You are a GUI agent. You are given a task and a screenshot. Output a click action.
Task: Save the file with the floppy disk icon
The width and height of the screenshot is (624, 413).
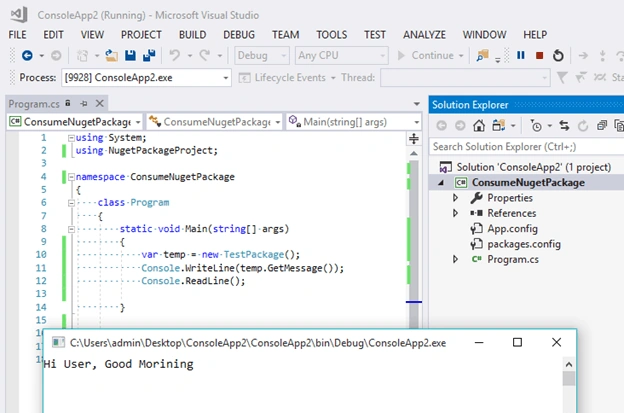130,55
